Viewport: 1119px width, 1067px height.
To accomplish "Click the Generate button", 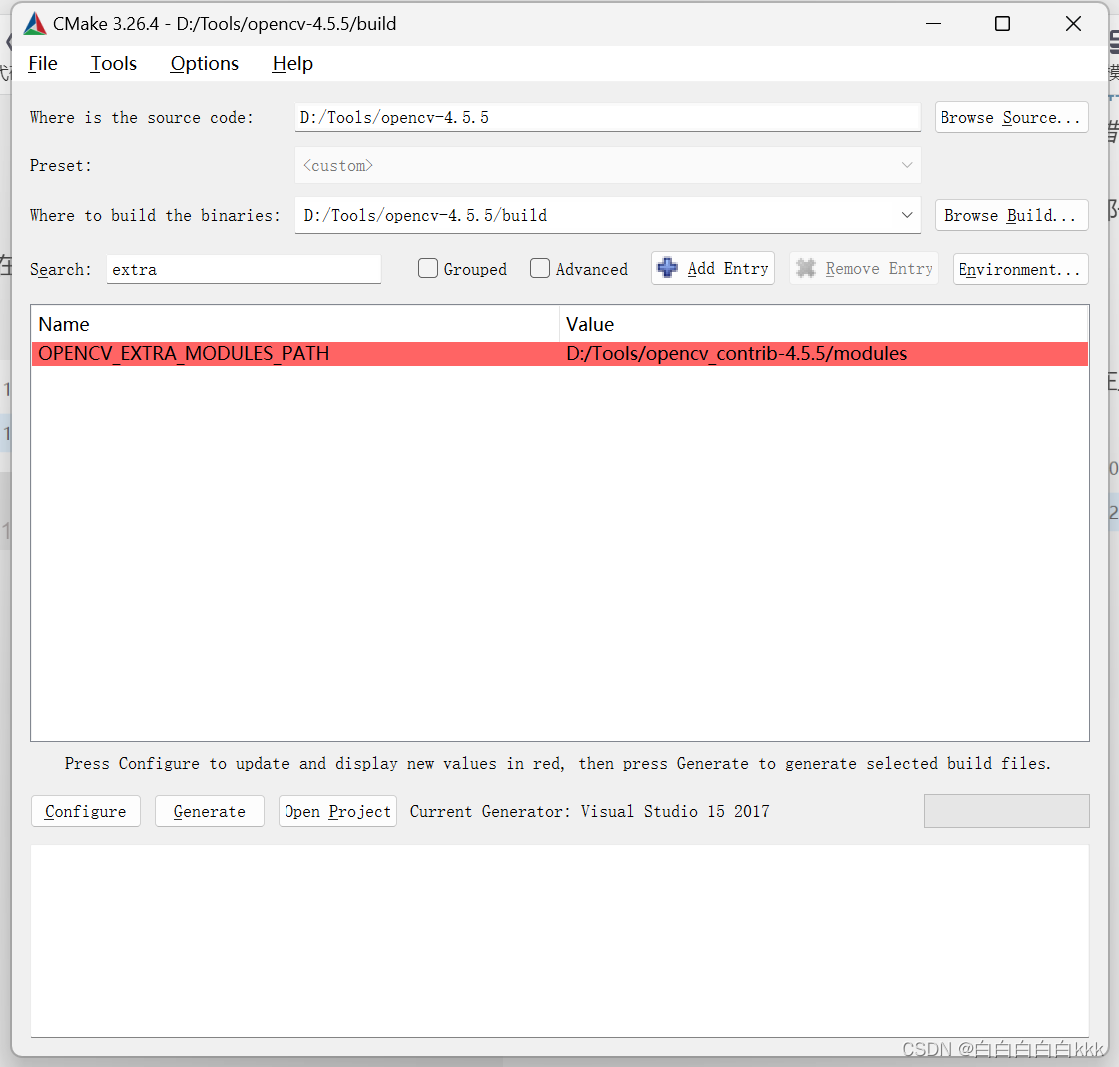I will click(x=209, y=811).
